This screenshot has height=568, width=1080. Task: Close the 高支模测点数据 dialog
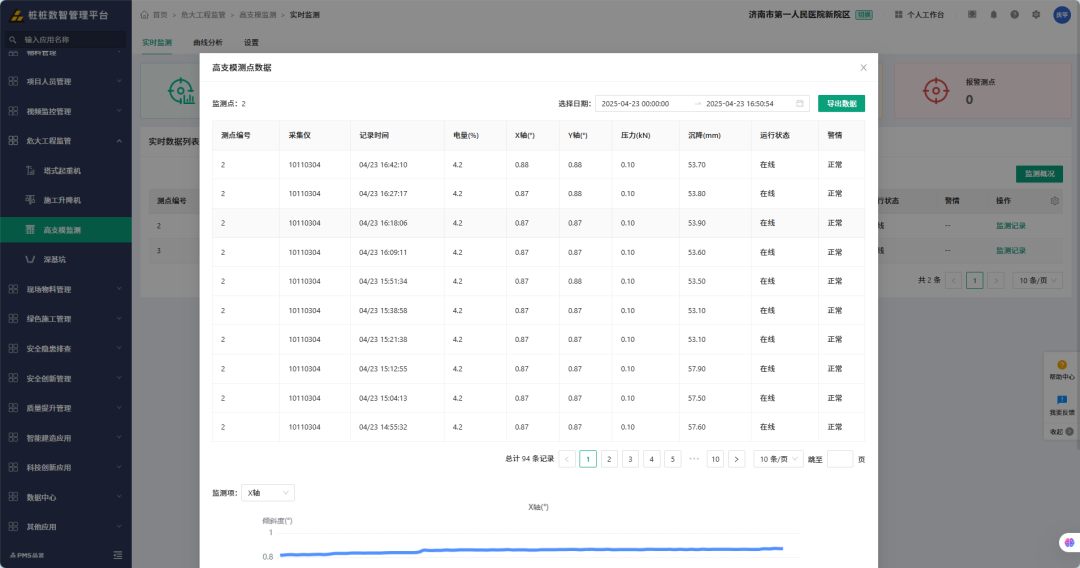(863, 67)
